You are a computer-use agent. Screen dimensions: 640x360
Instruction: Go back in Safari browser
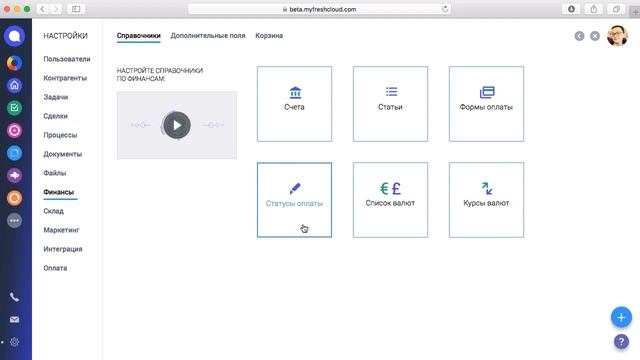pos(42,9)
